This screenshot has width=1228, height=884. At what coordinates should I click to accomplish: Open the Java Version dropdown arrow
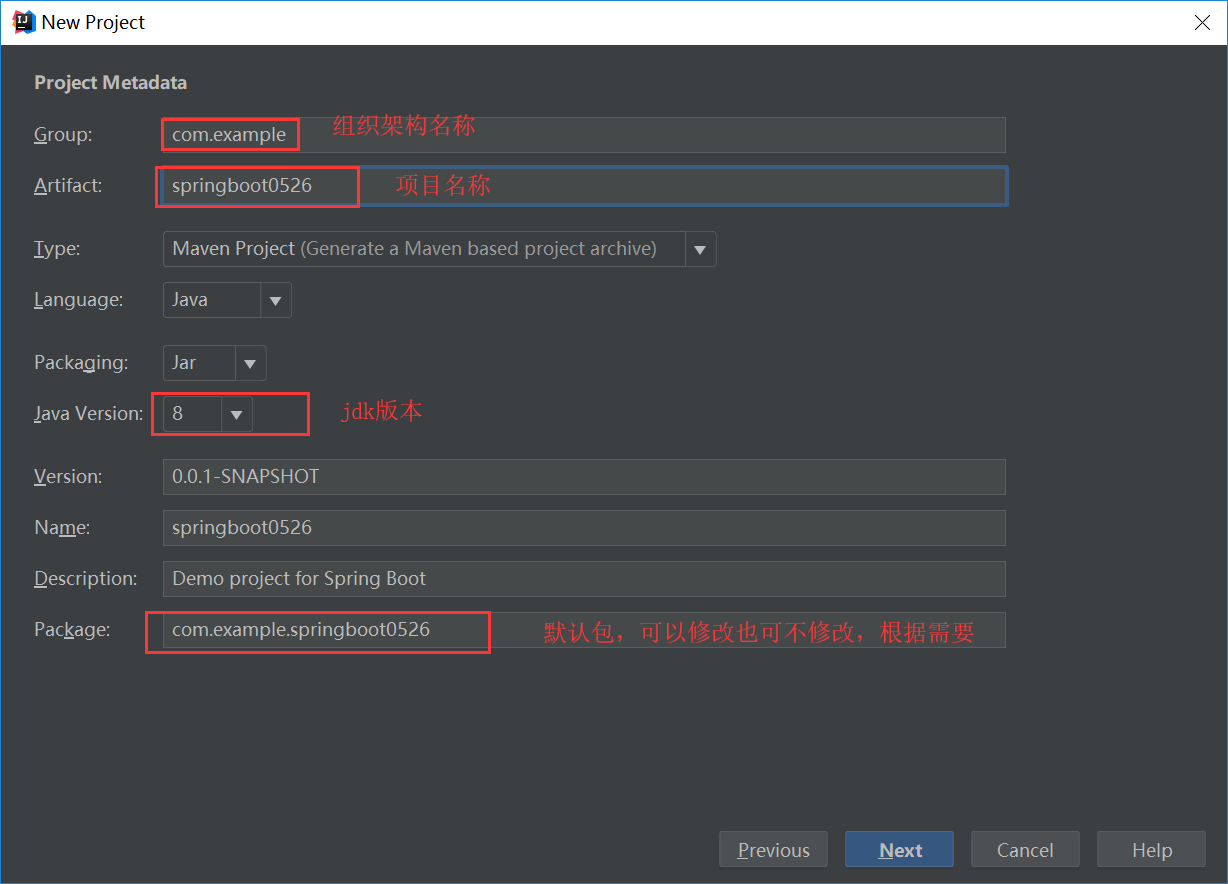[x=237, y=414]
